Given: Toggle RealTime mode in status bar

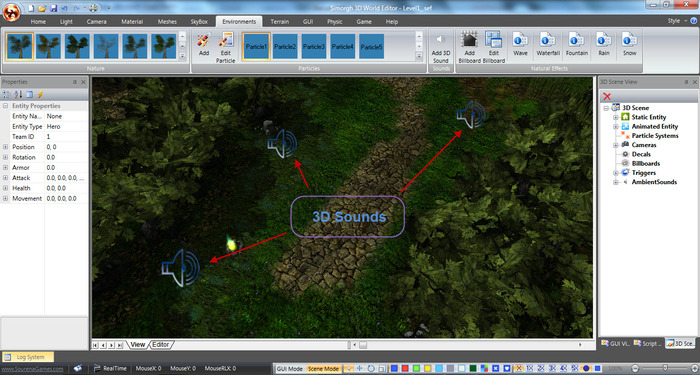Looking at the screenshot, I should (x=110, y=368).
